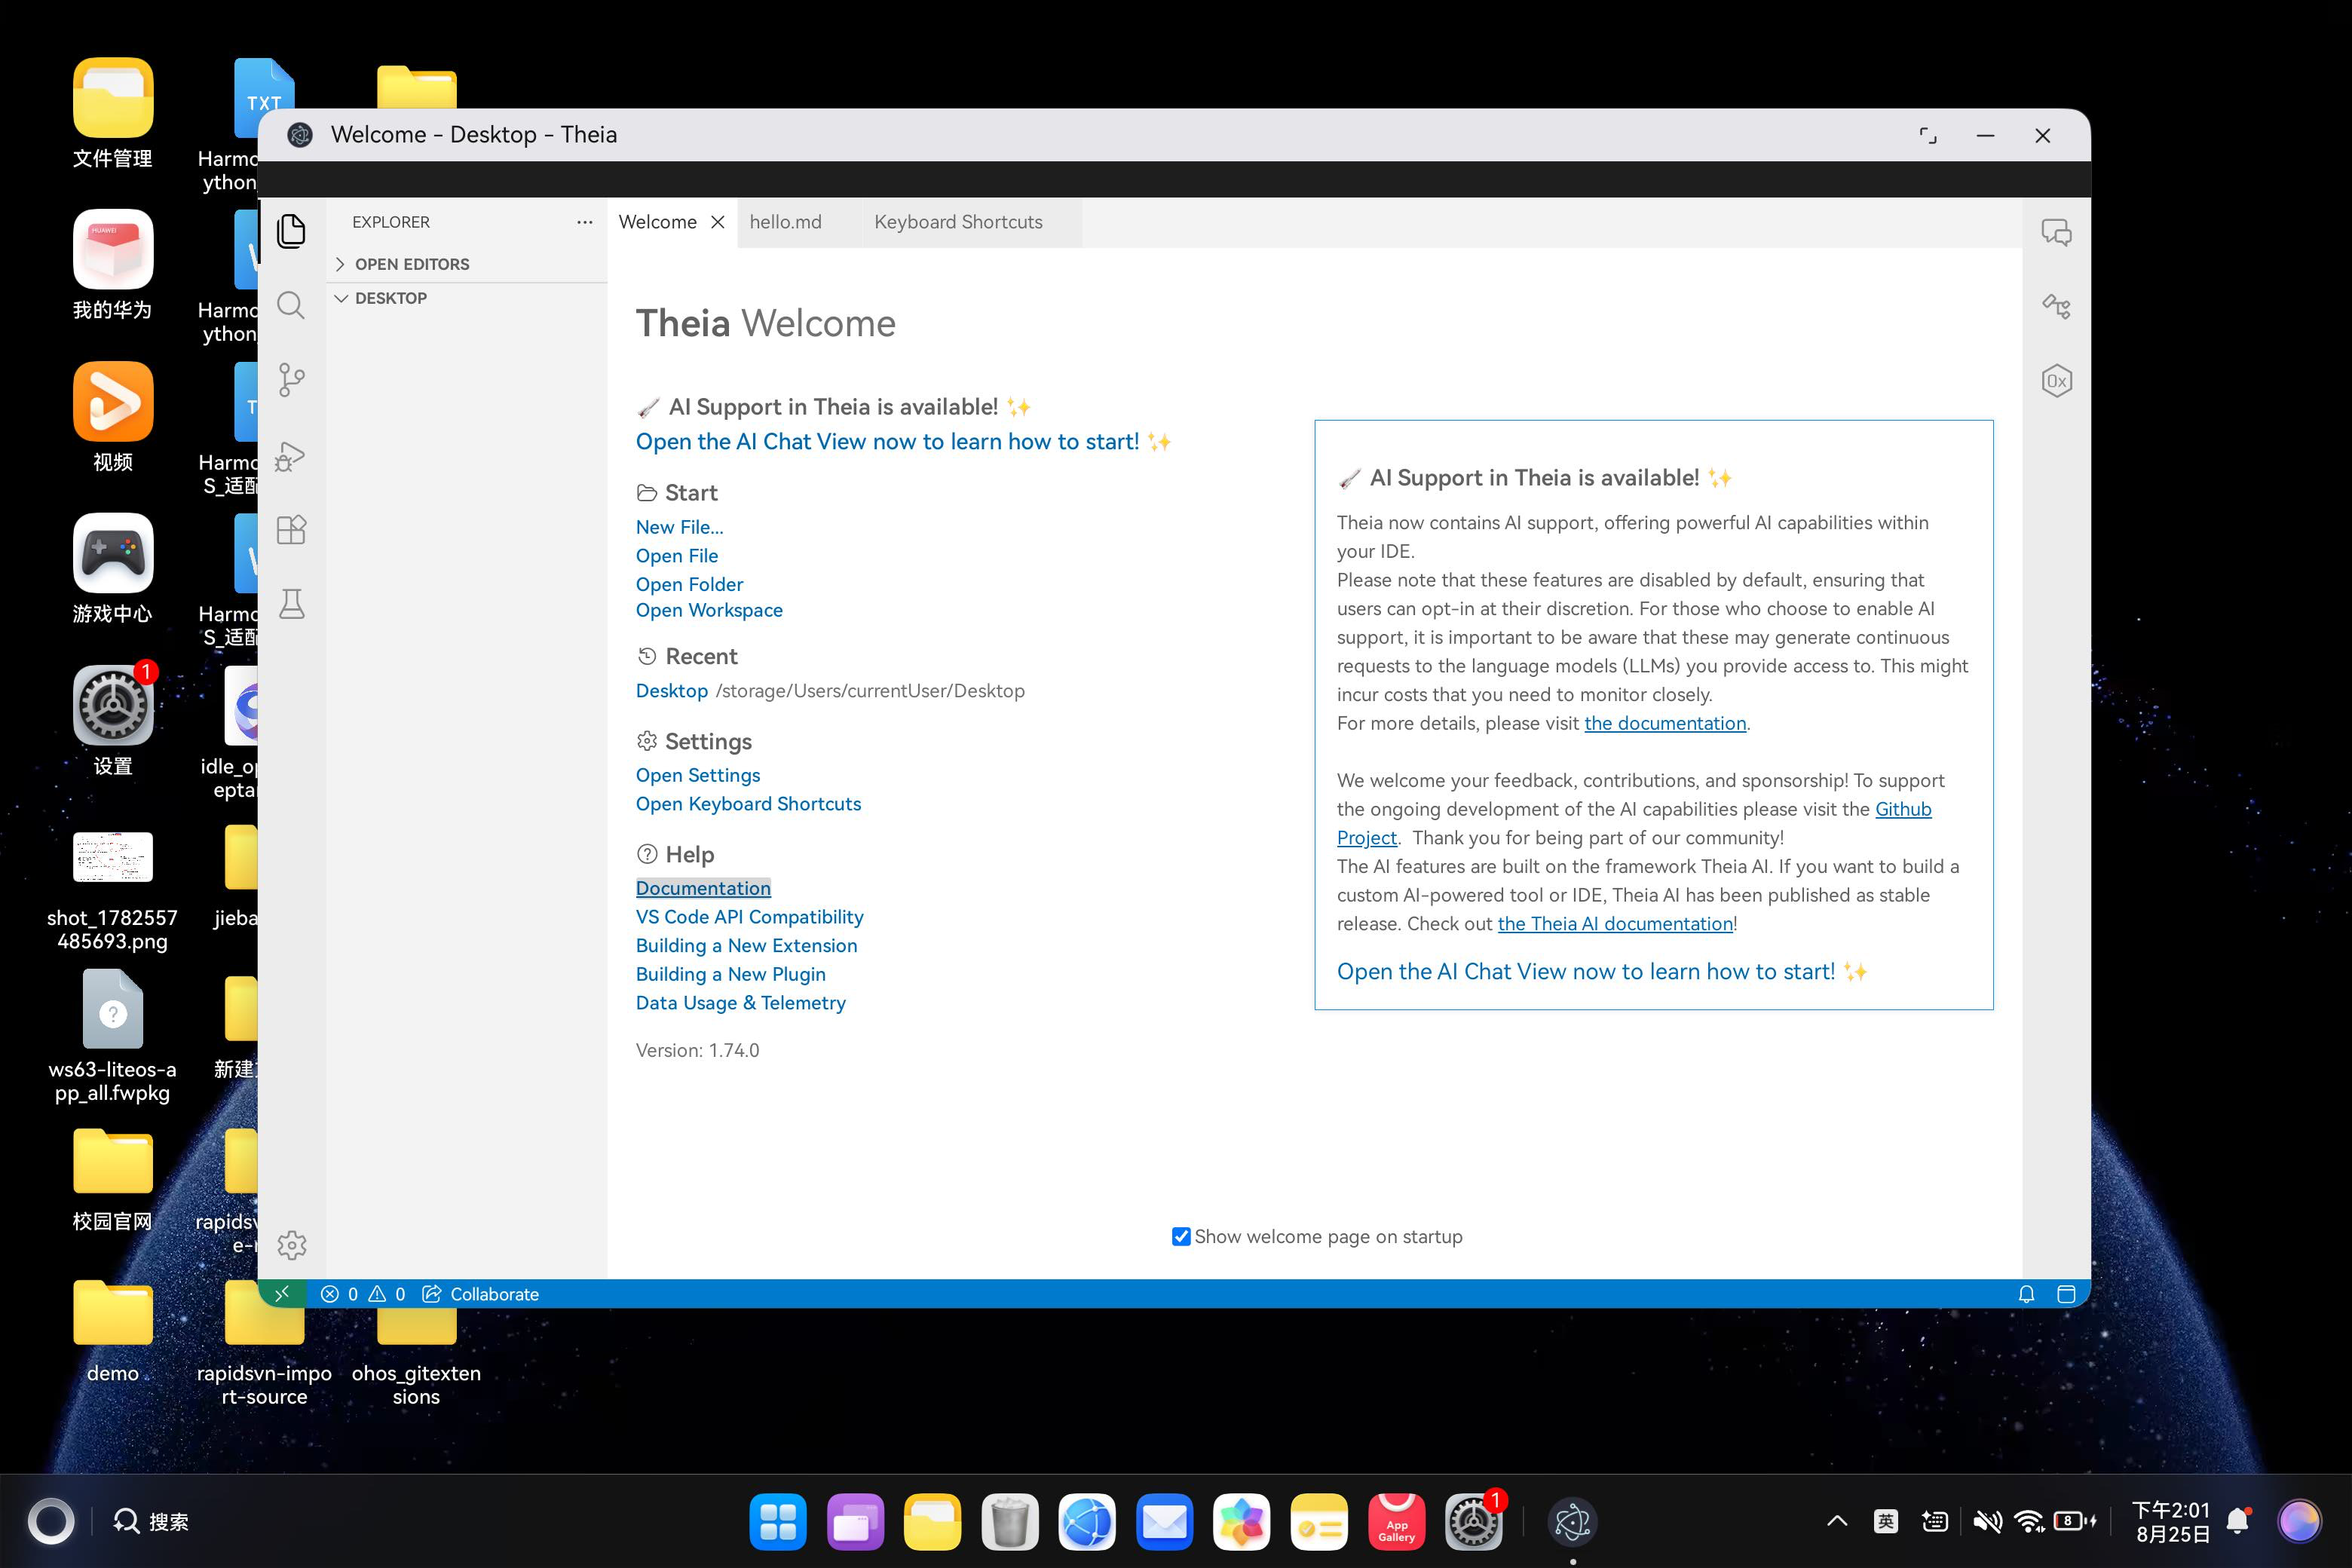Switch to the hello.md tab
This screenshot has height=1568, width=2352.
point(786,222)
